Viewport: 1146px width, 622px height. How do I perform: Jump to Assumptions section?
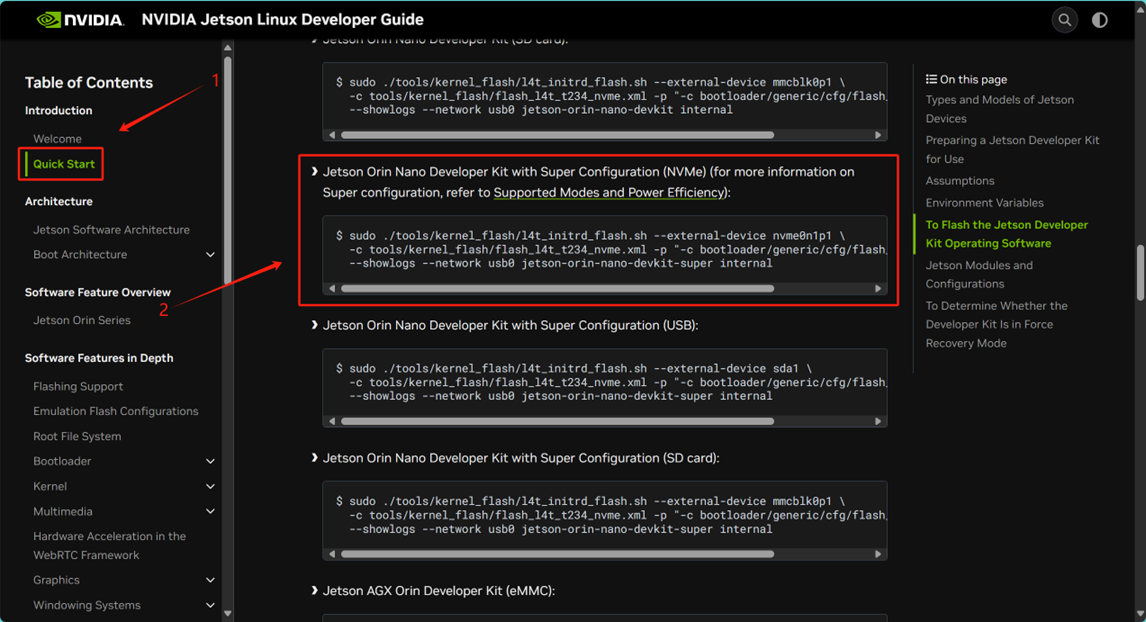(x=960, y=181)
